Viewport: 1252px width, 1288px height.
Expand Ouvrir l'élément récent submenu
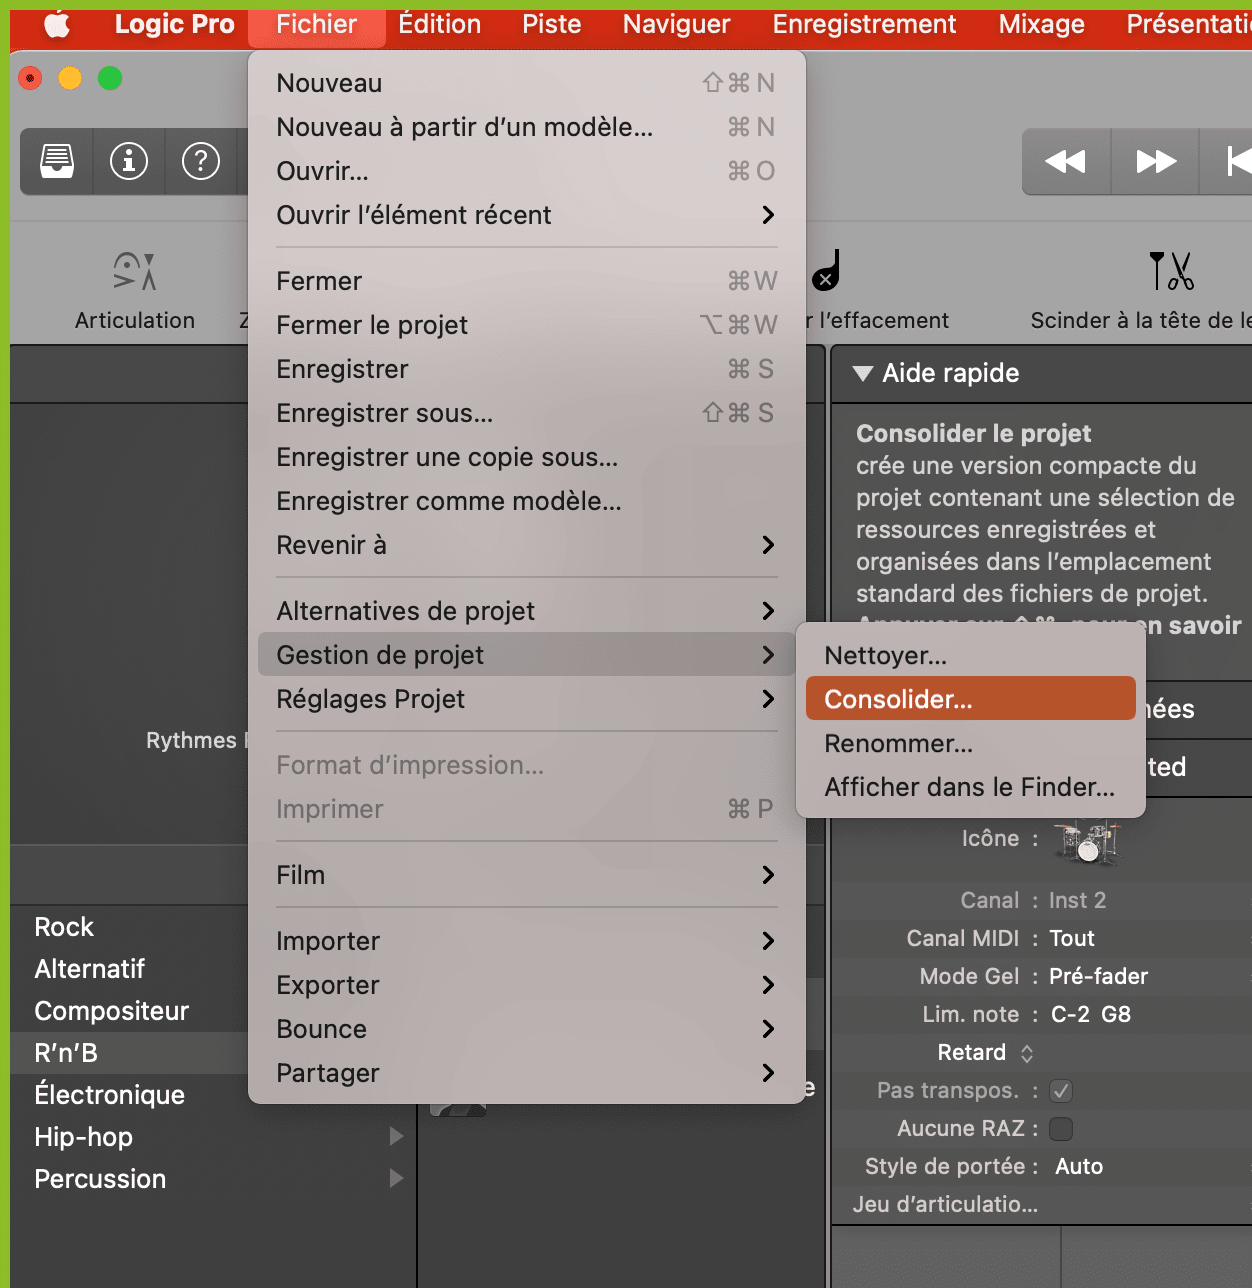(x=526, y=215)
